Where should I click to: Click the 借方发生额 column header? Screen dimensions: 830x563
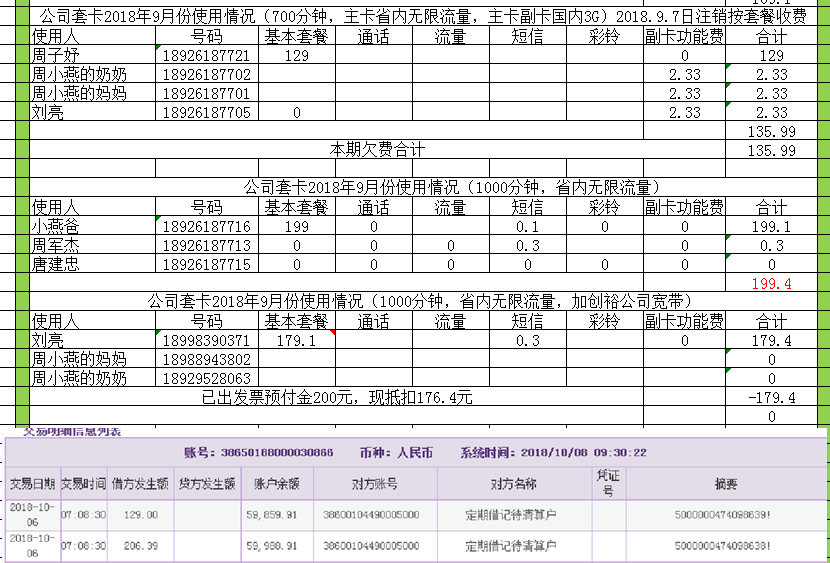click(140, 484)
